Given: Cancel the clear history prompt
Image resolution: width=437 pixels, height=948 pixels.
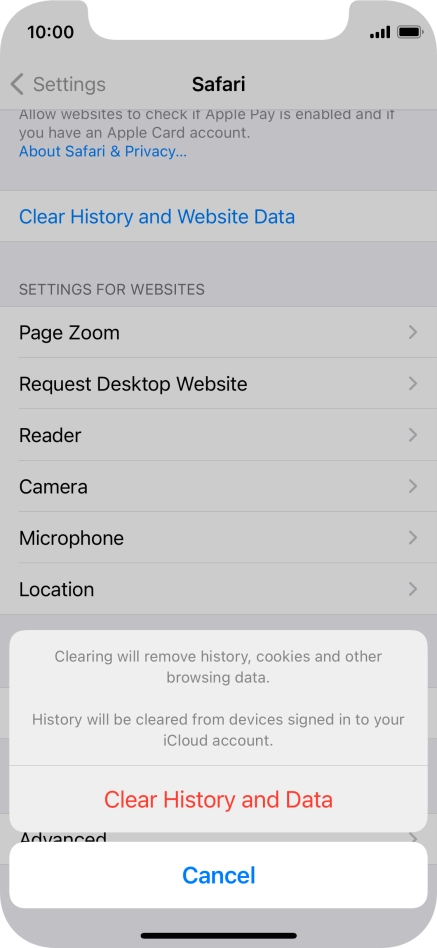Looking at the screenshot, I should 218,875.
